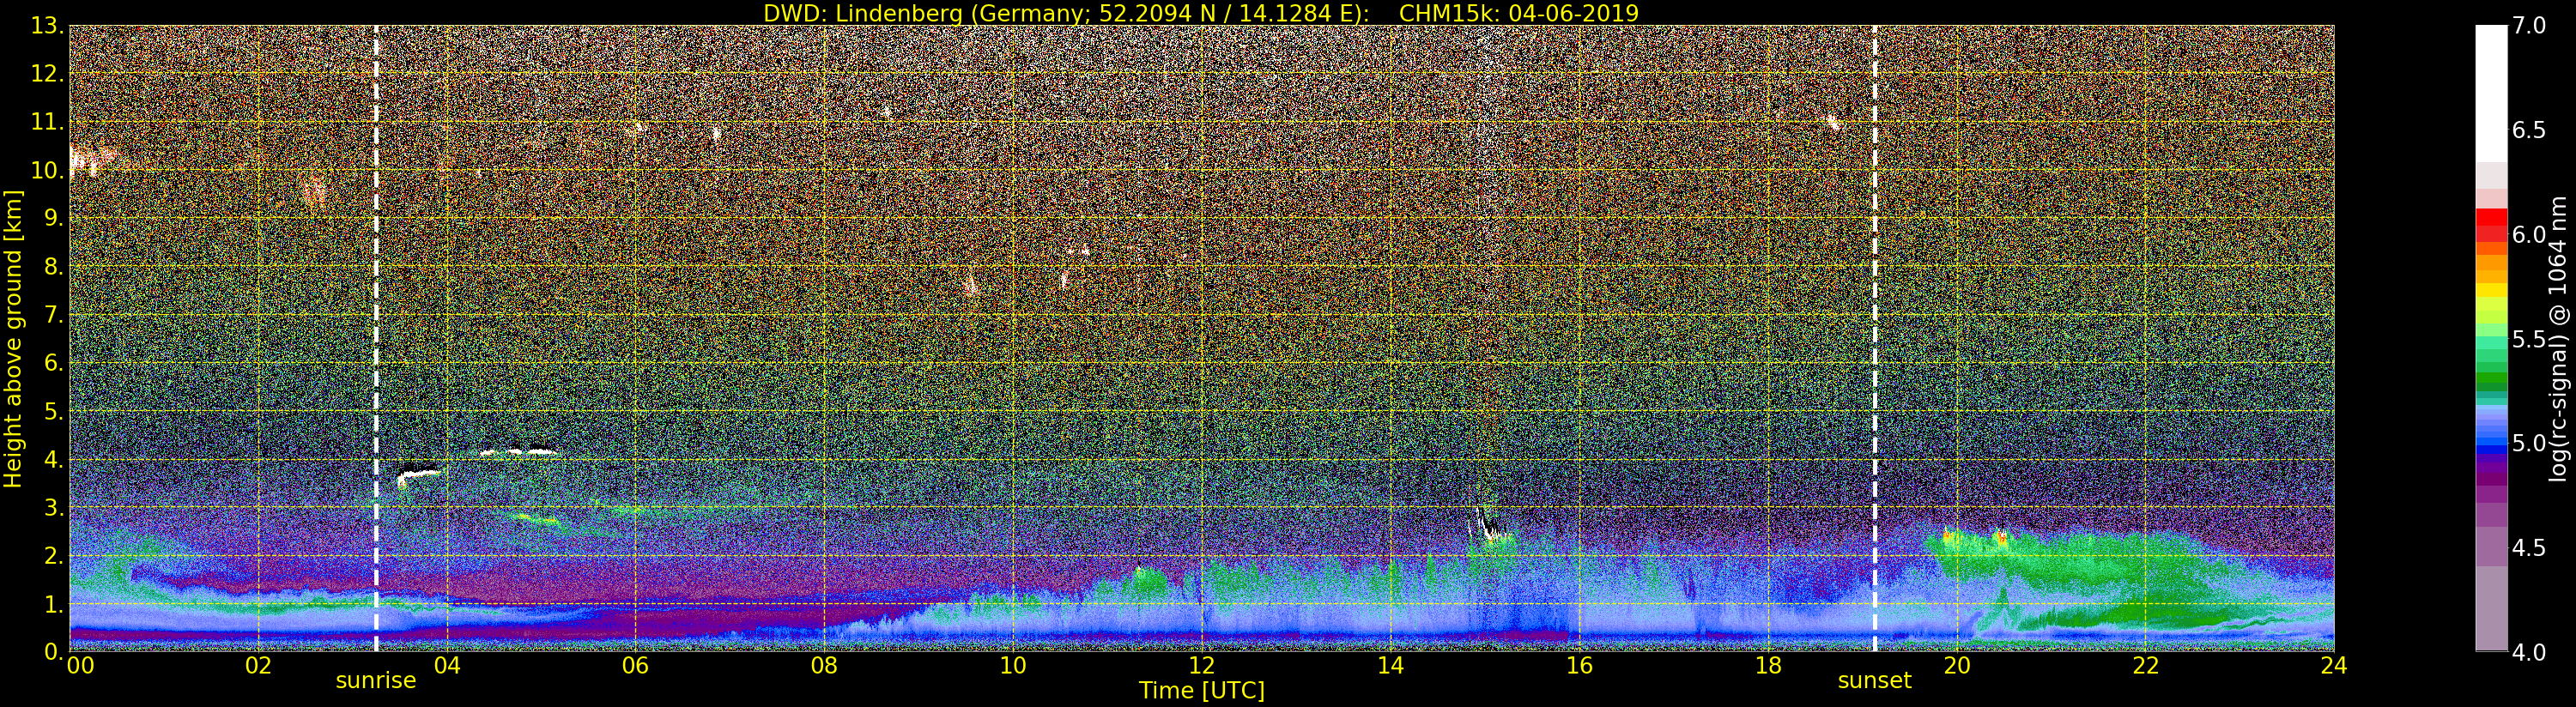Click the height axis tick '1.'
Screen dimensions: 2576x707
53,604
